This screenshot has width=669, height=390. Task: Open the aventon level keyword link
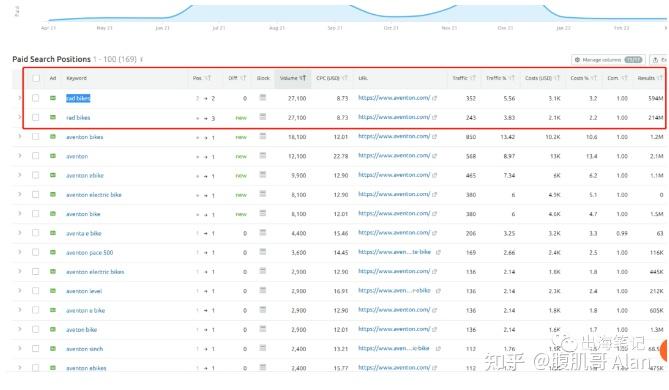(84, 291)
